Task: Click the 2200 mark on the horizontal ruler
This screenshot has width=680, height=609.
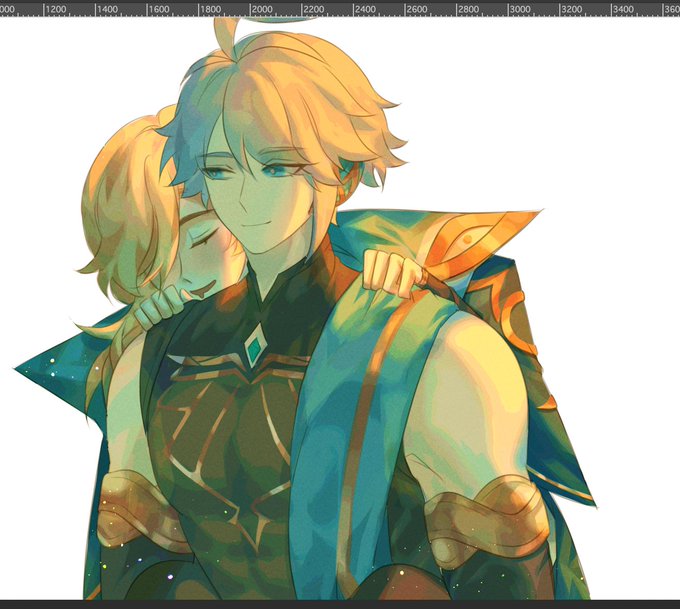Action: (x=314, y=10)
